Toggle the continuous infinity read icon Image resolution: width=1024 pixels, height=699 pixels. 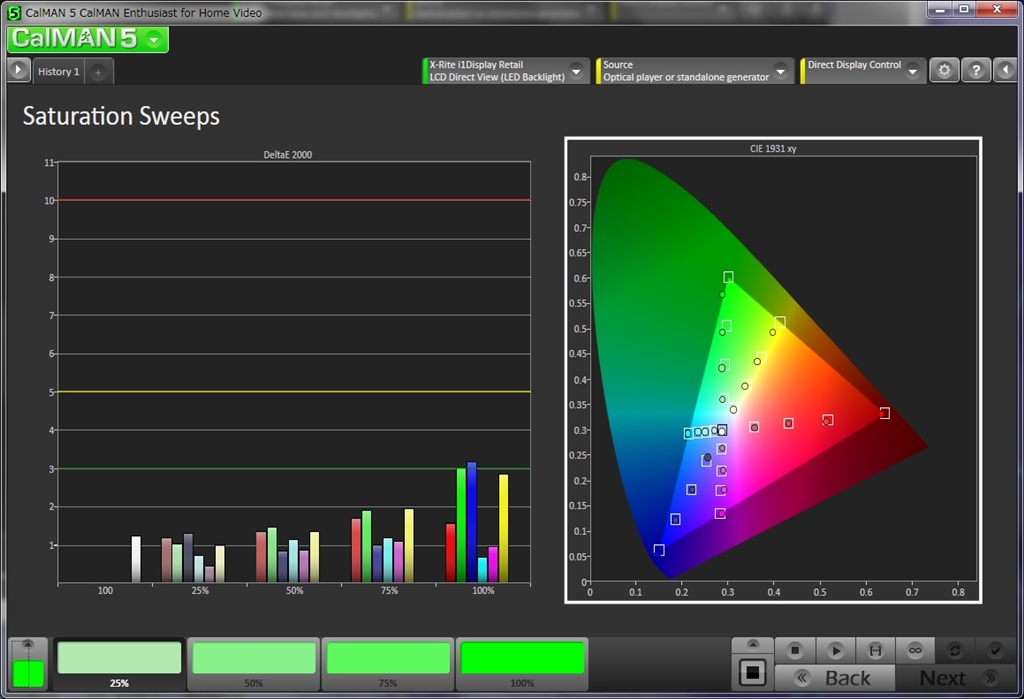(x=914, y=650)
